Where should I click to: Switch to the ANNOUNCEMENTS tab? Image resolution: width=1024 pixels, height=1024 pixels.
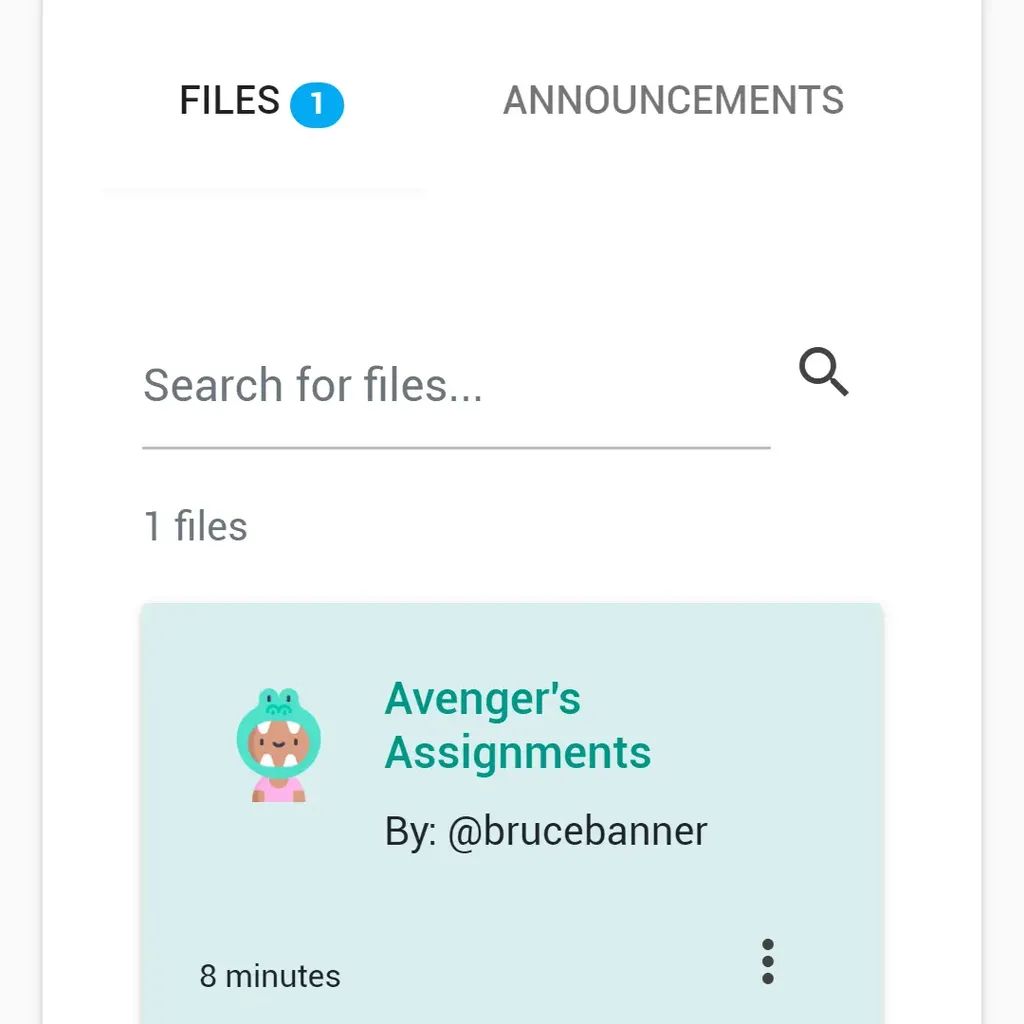[674, 100]
